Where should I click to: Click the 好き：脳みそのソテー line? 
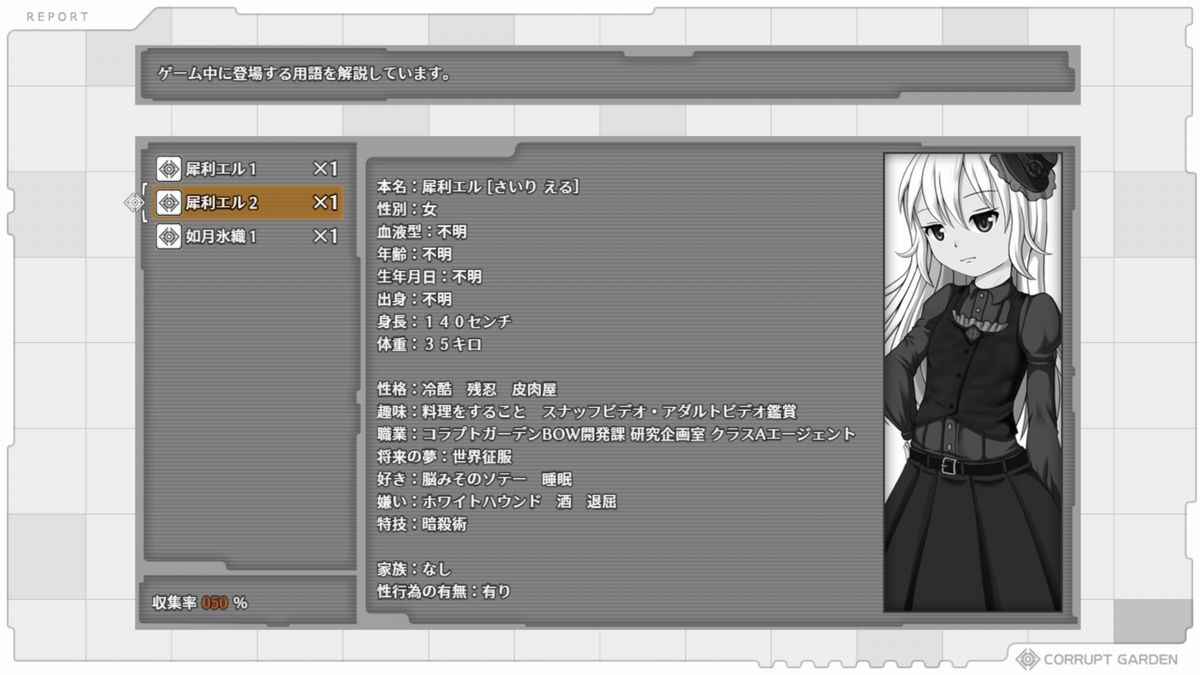click(474, 479)
